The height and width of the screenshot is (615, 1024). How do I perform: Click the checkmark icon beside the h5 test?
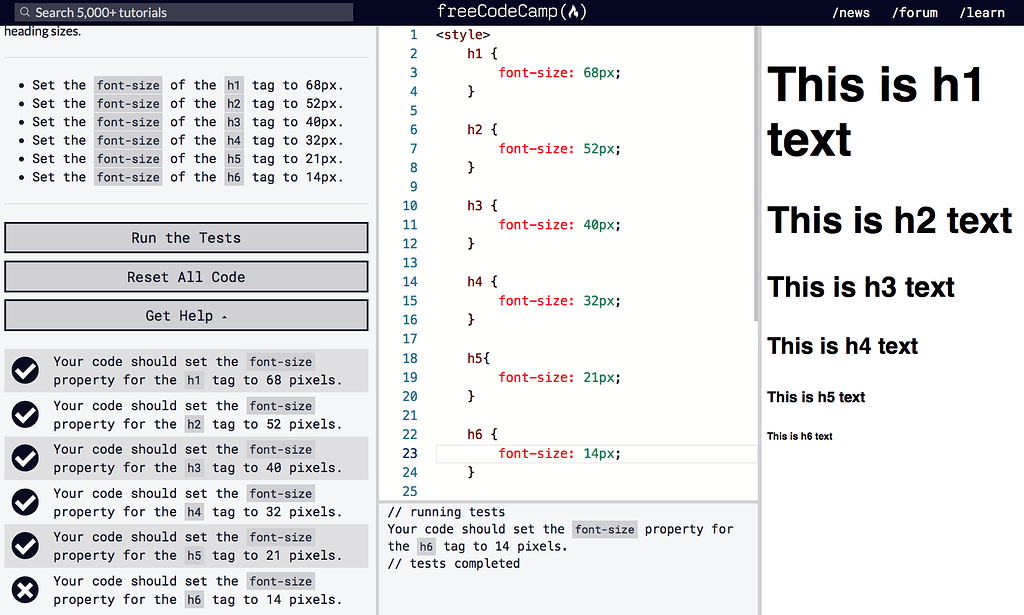tap(25, 546)
